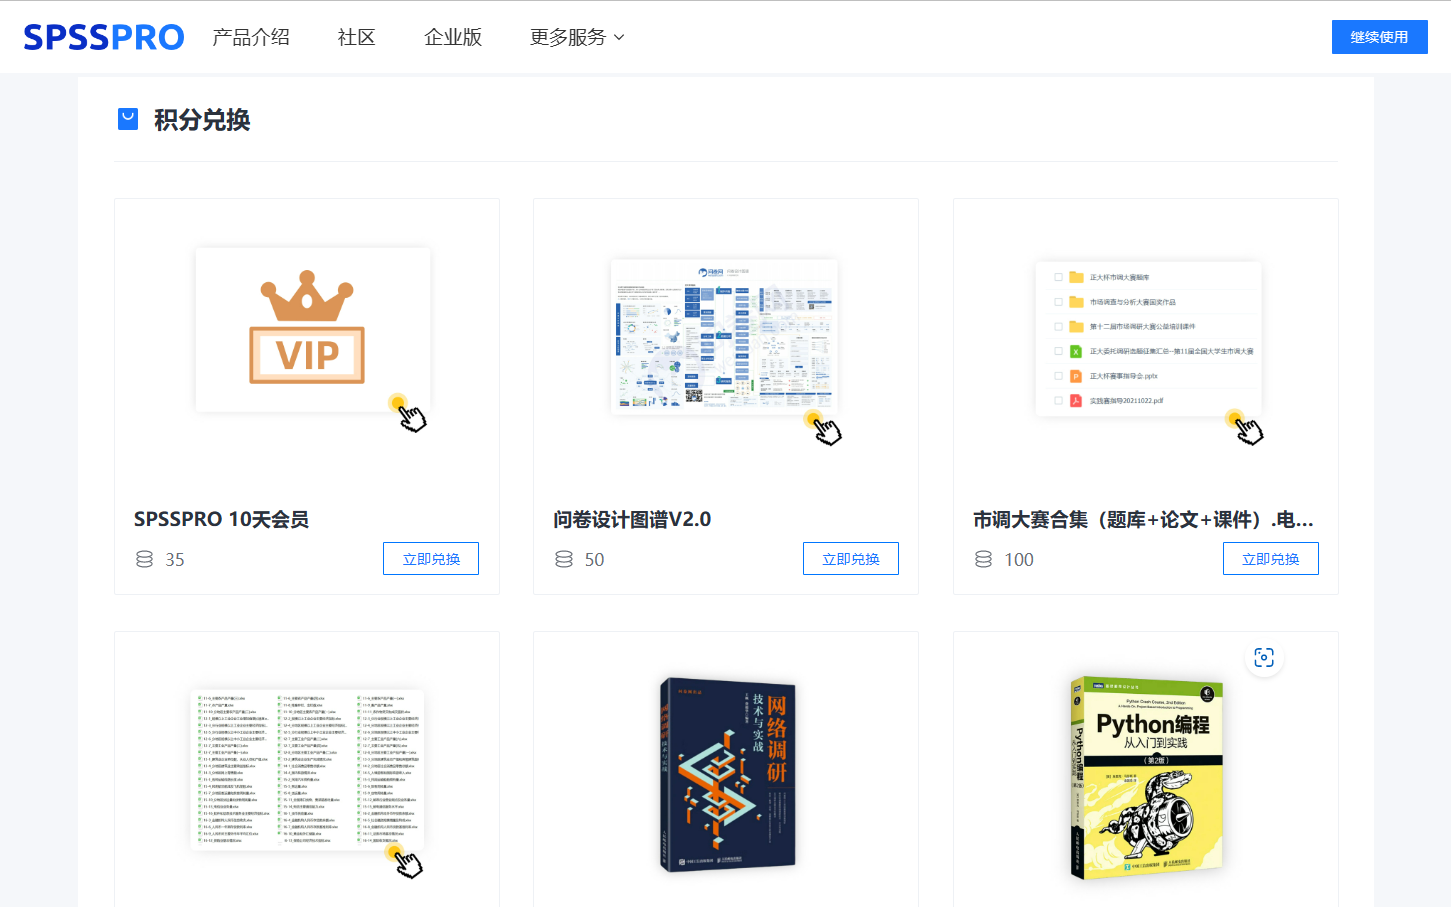Screen dimensions: 1451x907
Task: Open the 产品介绍 menu item
Action: pyautogui.click(x=251, y=37)
